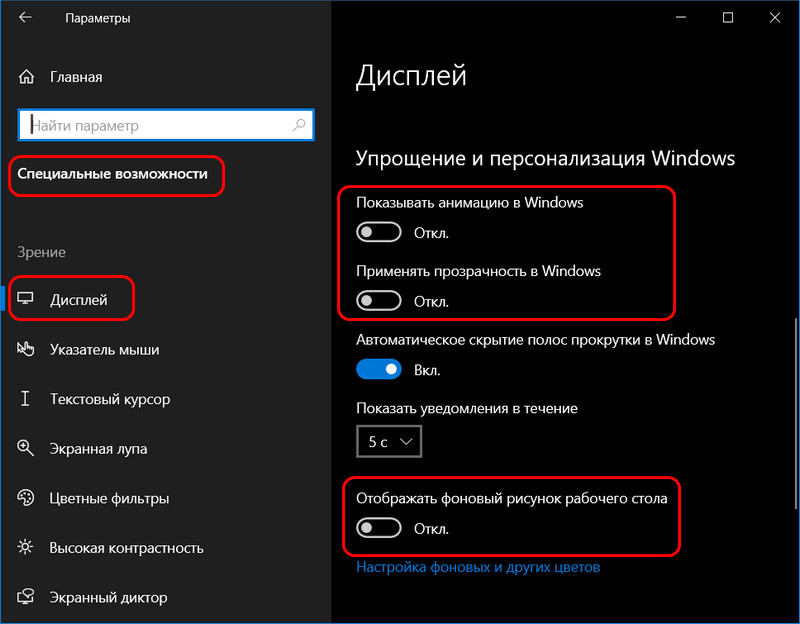Disable automatic scrollbar hiding toggle
The width and height of the screenshot is (800, 624).
tap(379, 369)
